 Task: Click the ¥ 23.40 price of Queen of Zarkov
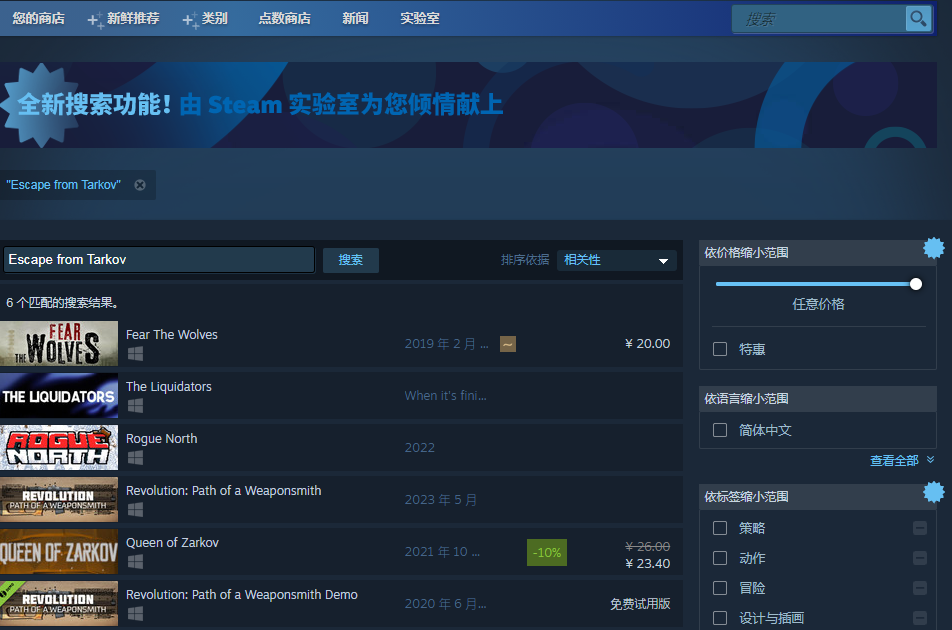(647, 563)
